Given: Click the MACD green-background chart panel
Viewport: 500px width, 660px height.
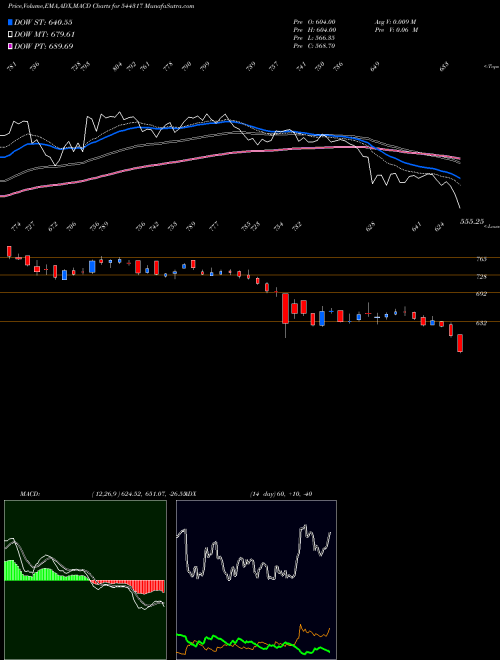Looking at the screenshot, I should tap(85, 580).
